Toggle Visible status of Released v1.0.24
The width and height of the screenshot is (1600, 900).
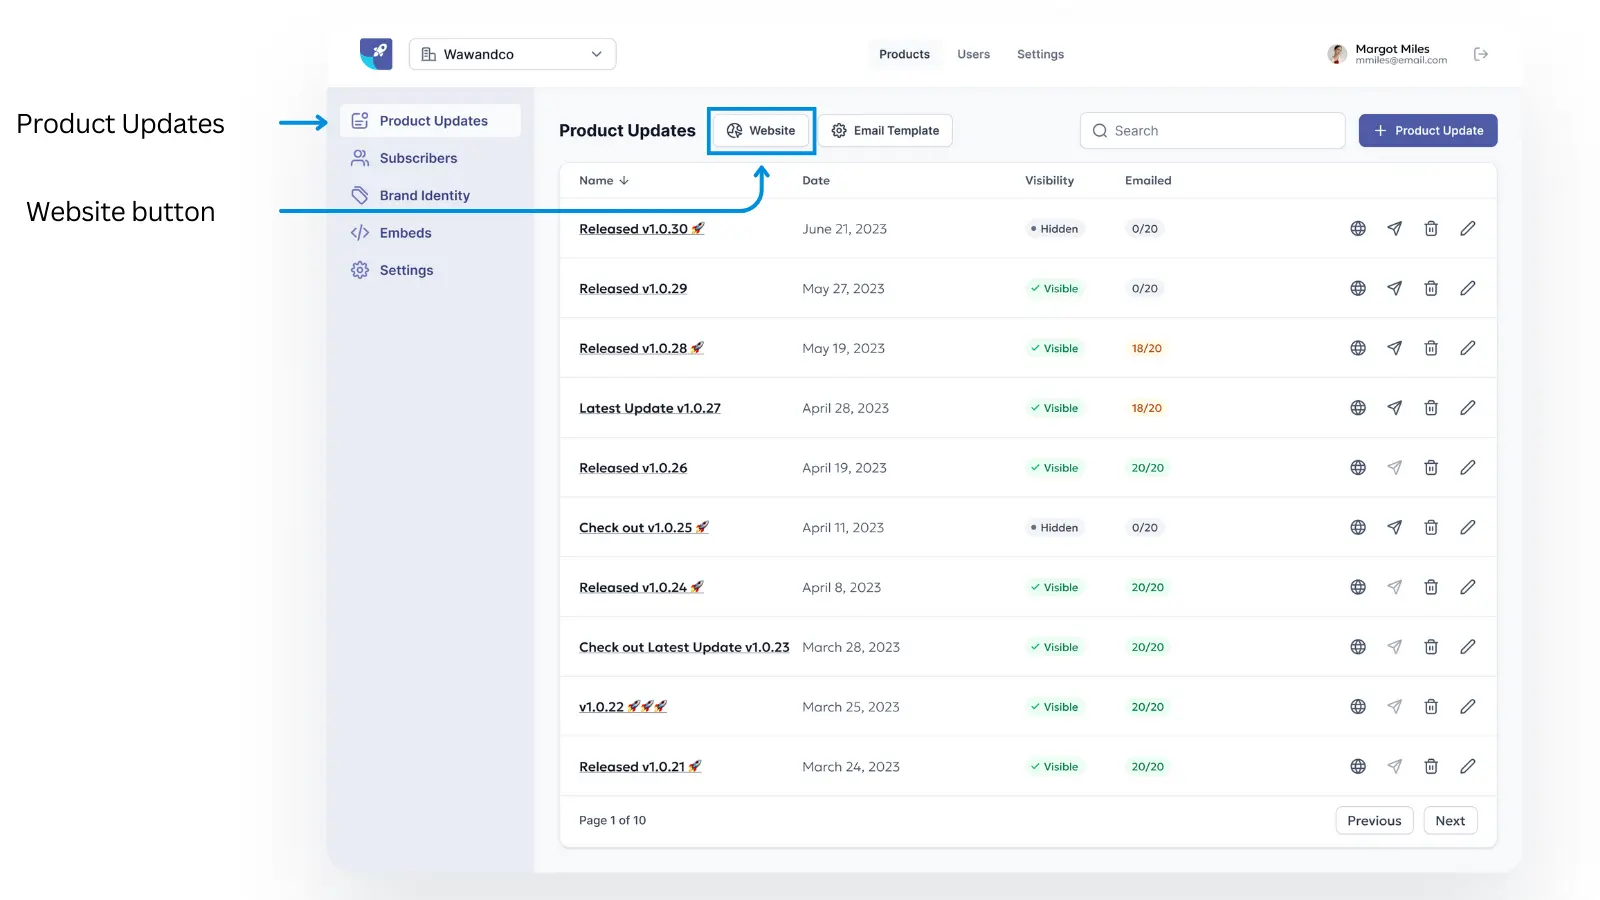[x=1054, y=587]
